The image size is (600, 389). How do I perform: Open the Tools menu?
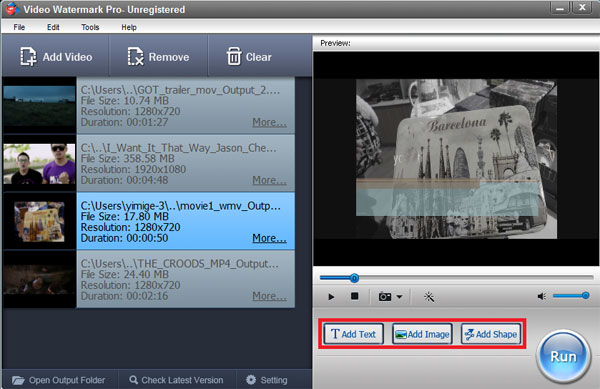[90, 27]
